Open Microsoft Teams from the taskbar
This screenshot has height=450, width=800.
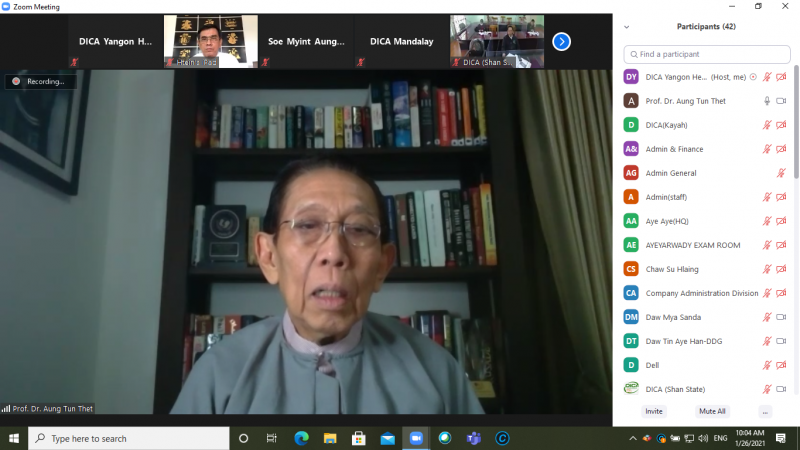click(474, 438)
